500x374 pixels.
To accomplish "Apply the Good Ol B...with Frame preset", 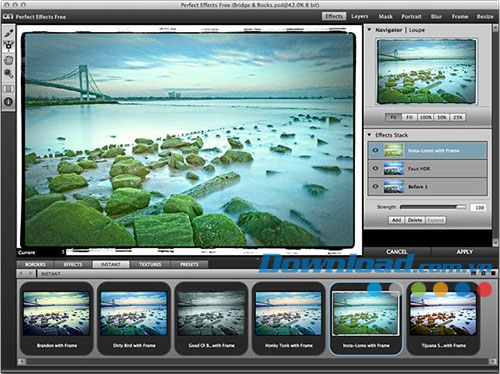I will coord(211,318).
